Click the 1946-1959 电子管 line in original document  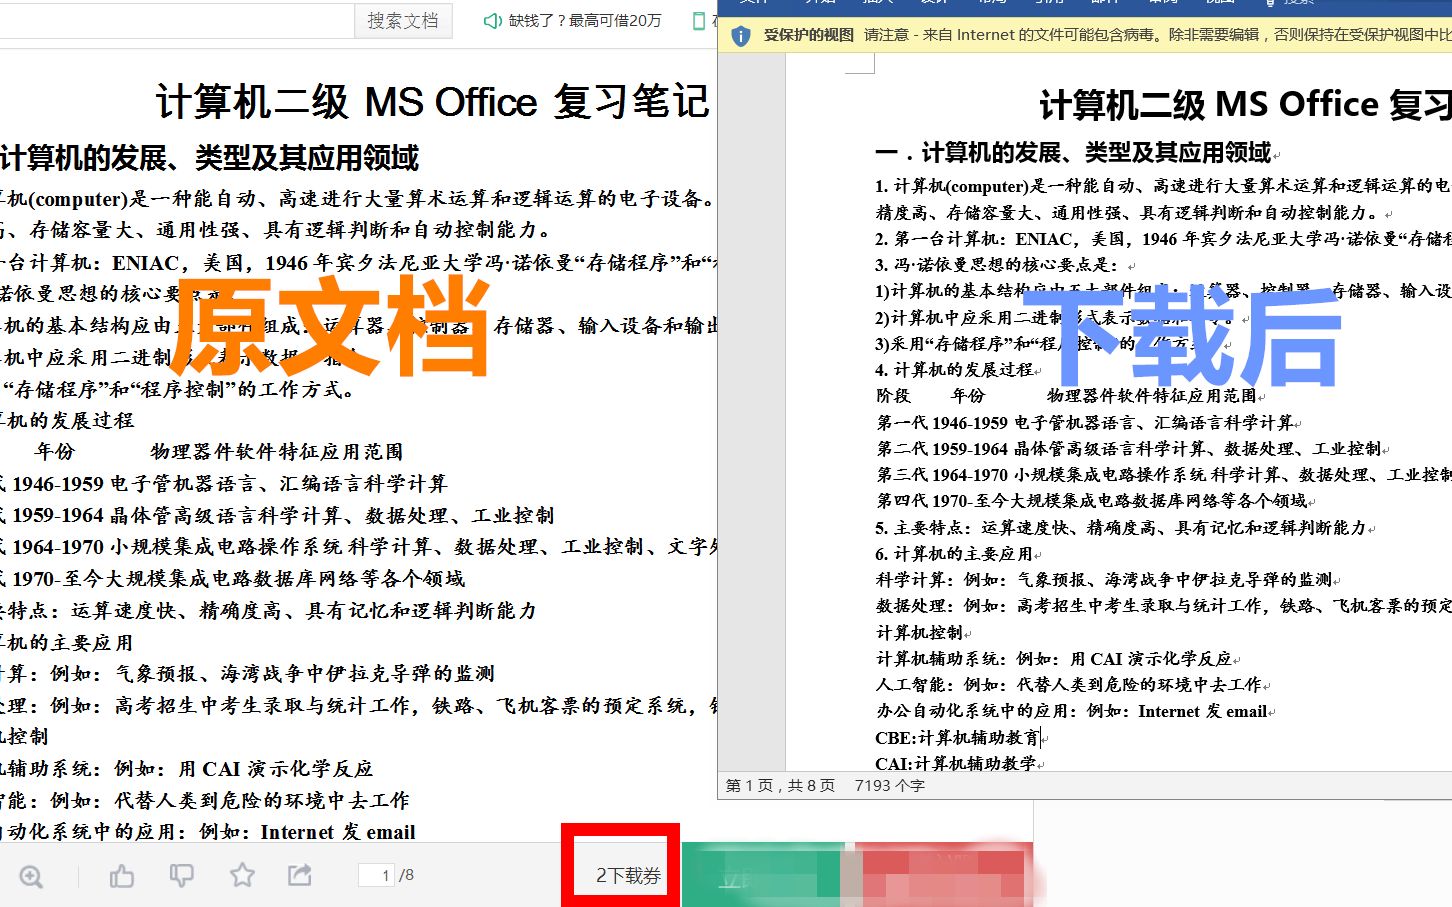pos(223,484)
